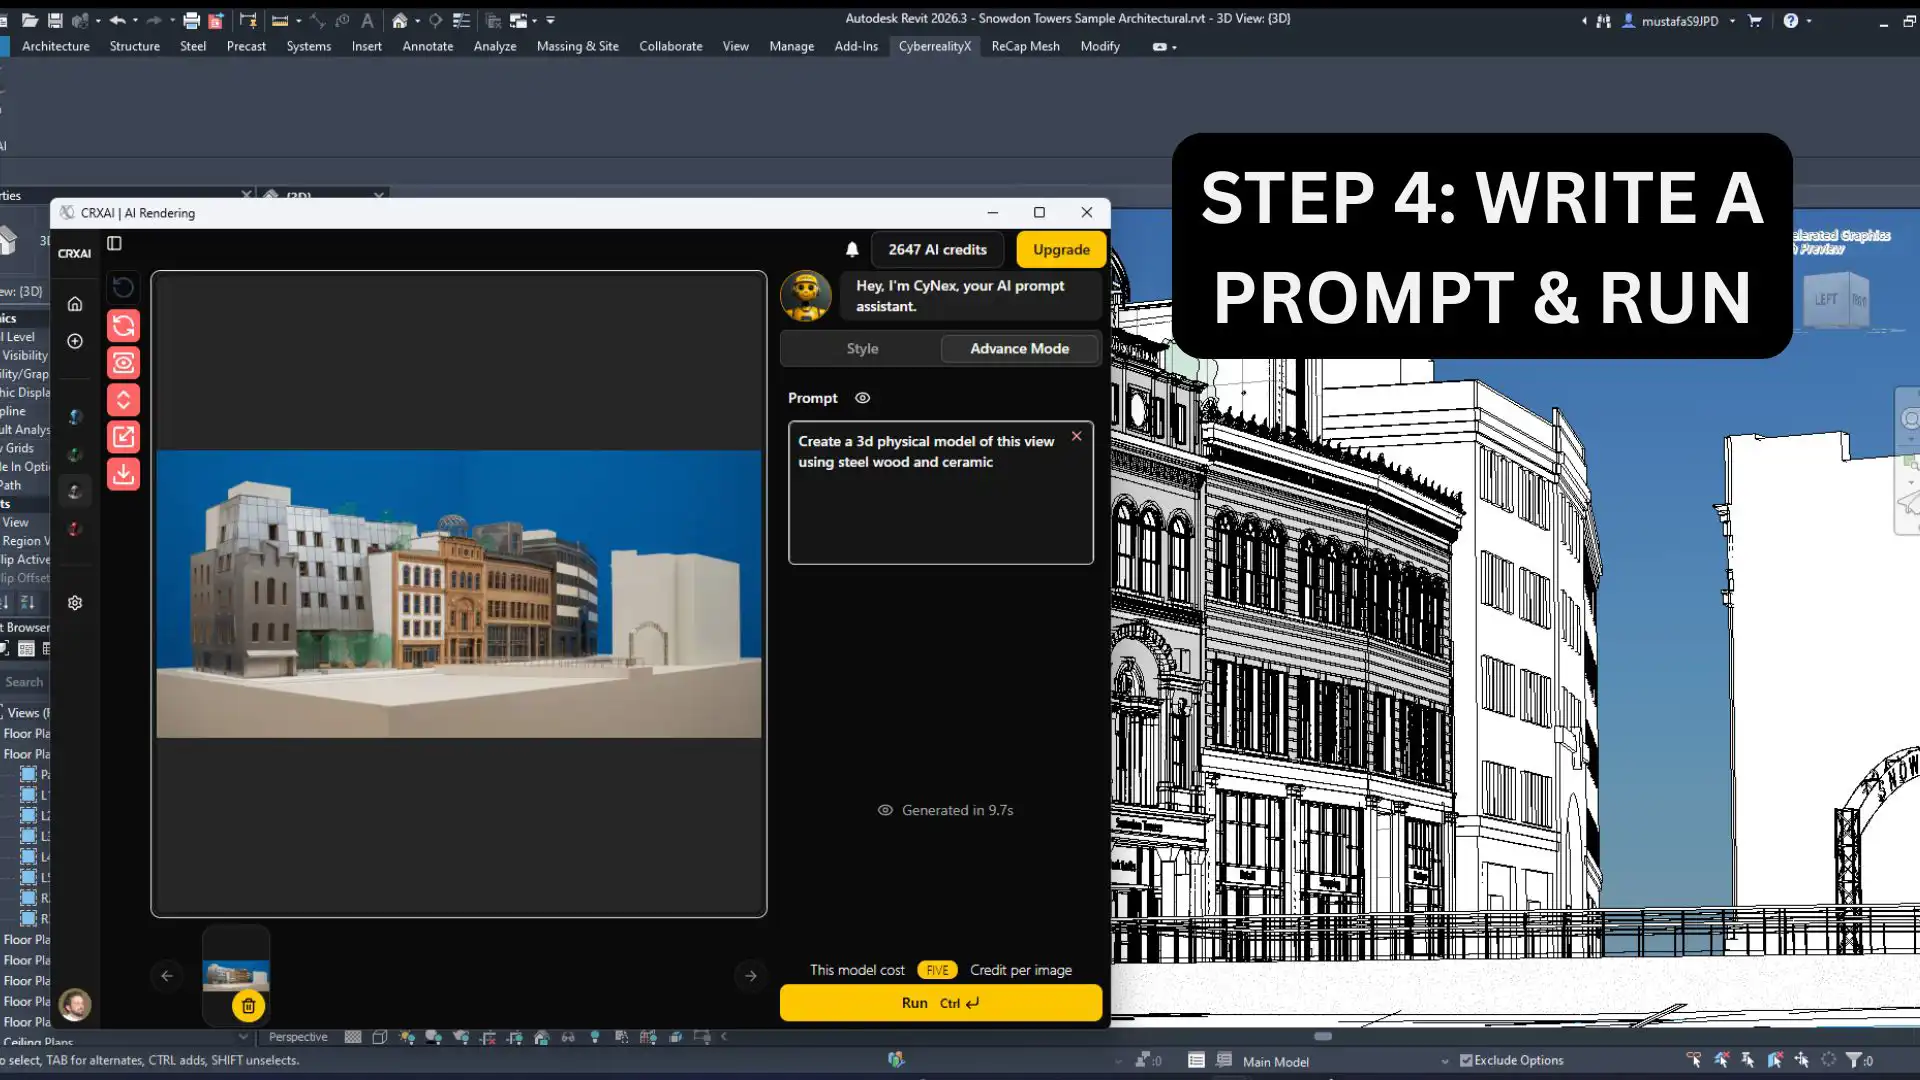1920x1080 pixels.
Task: Click the Upgrade button
Action: click(x=1060, y=250)
